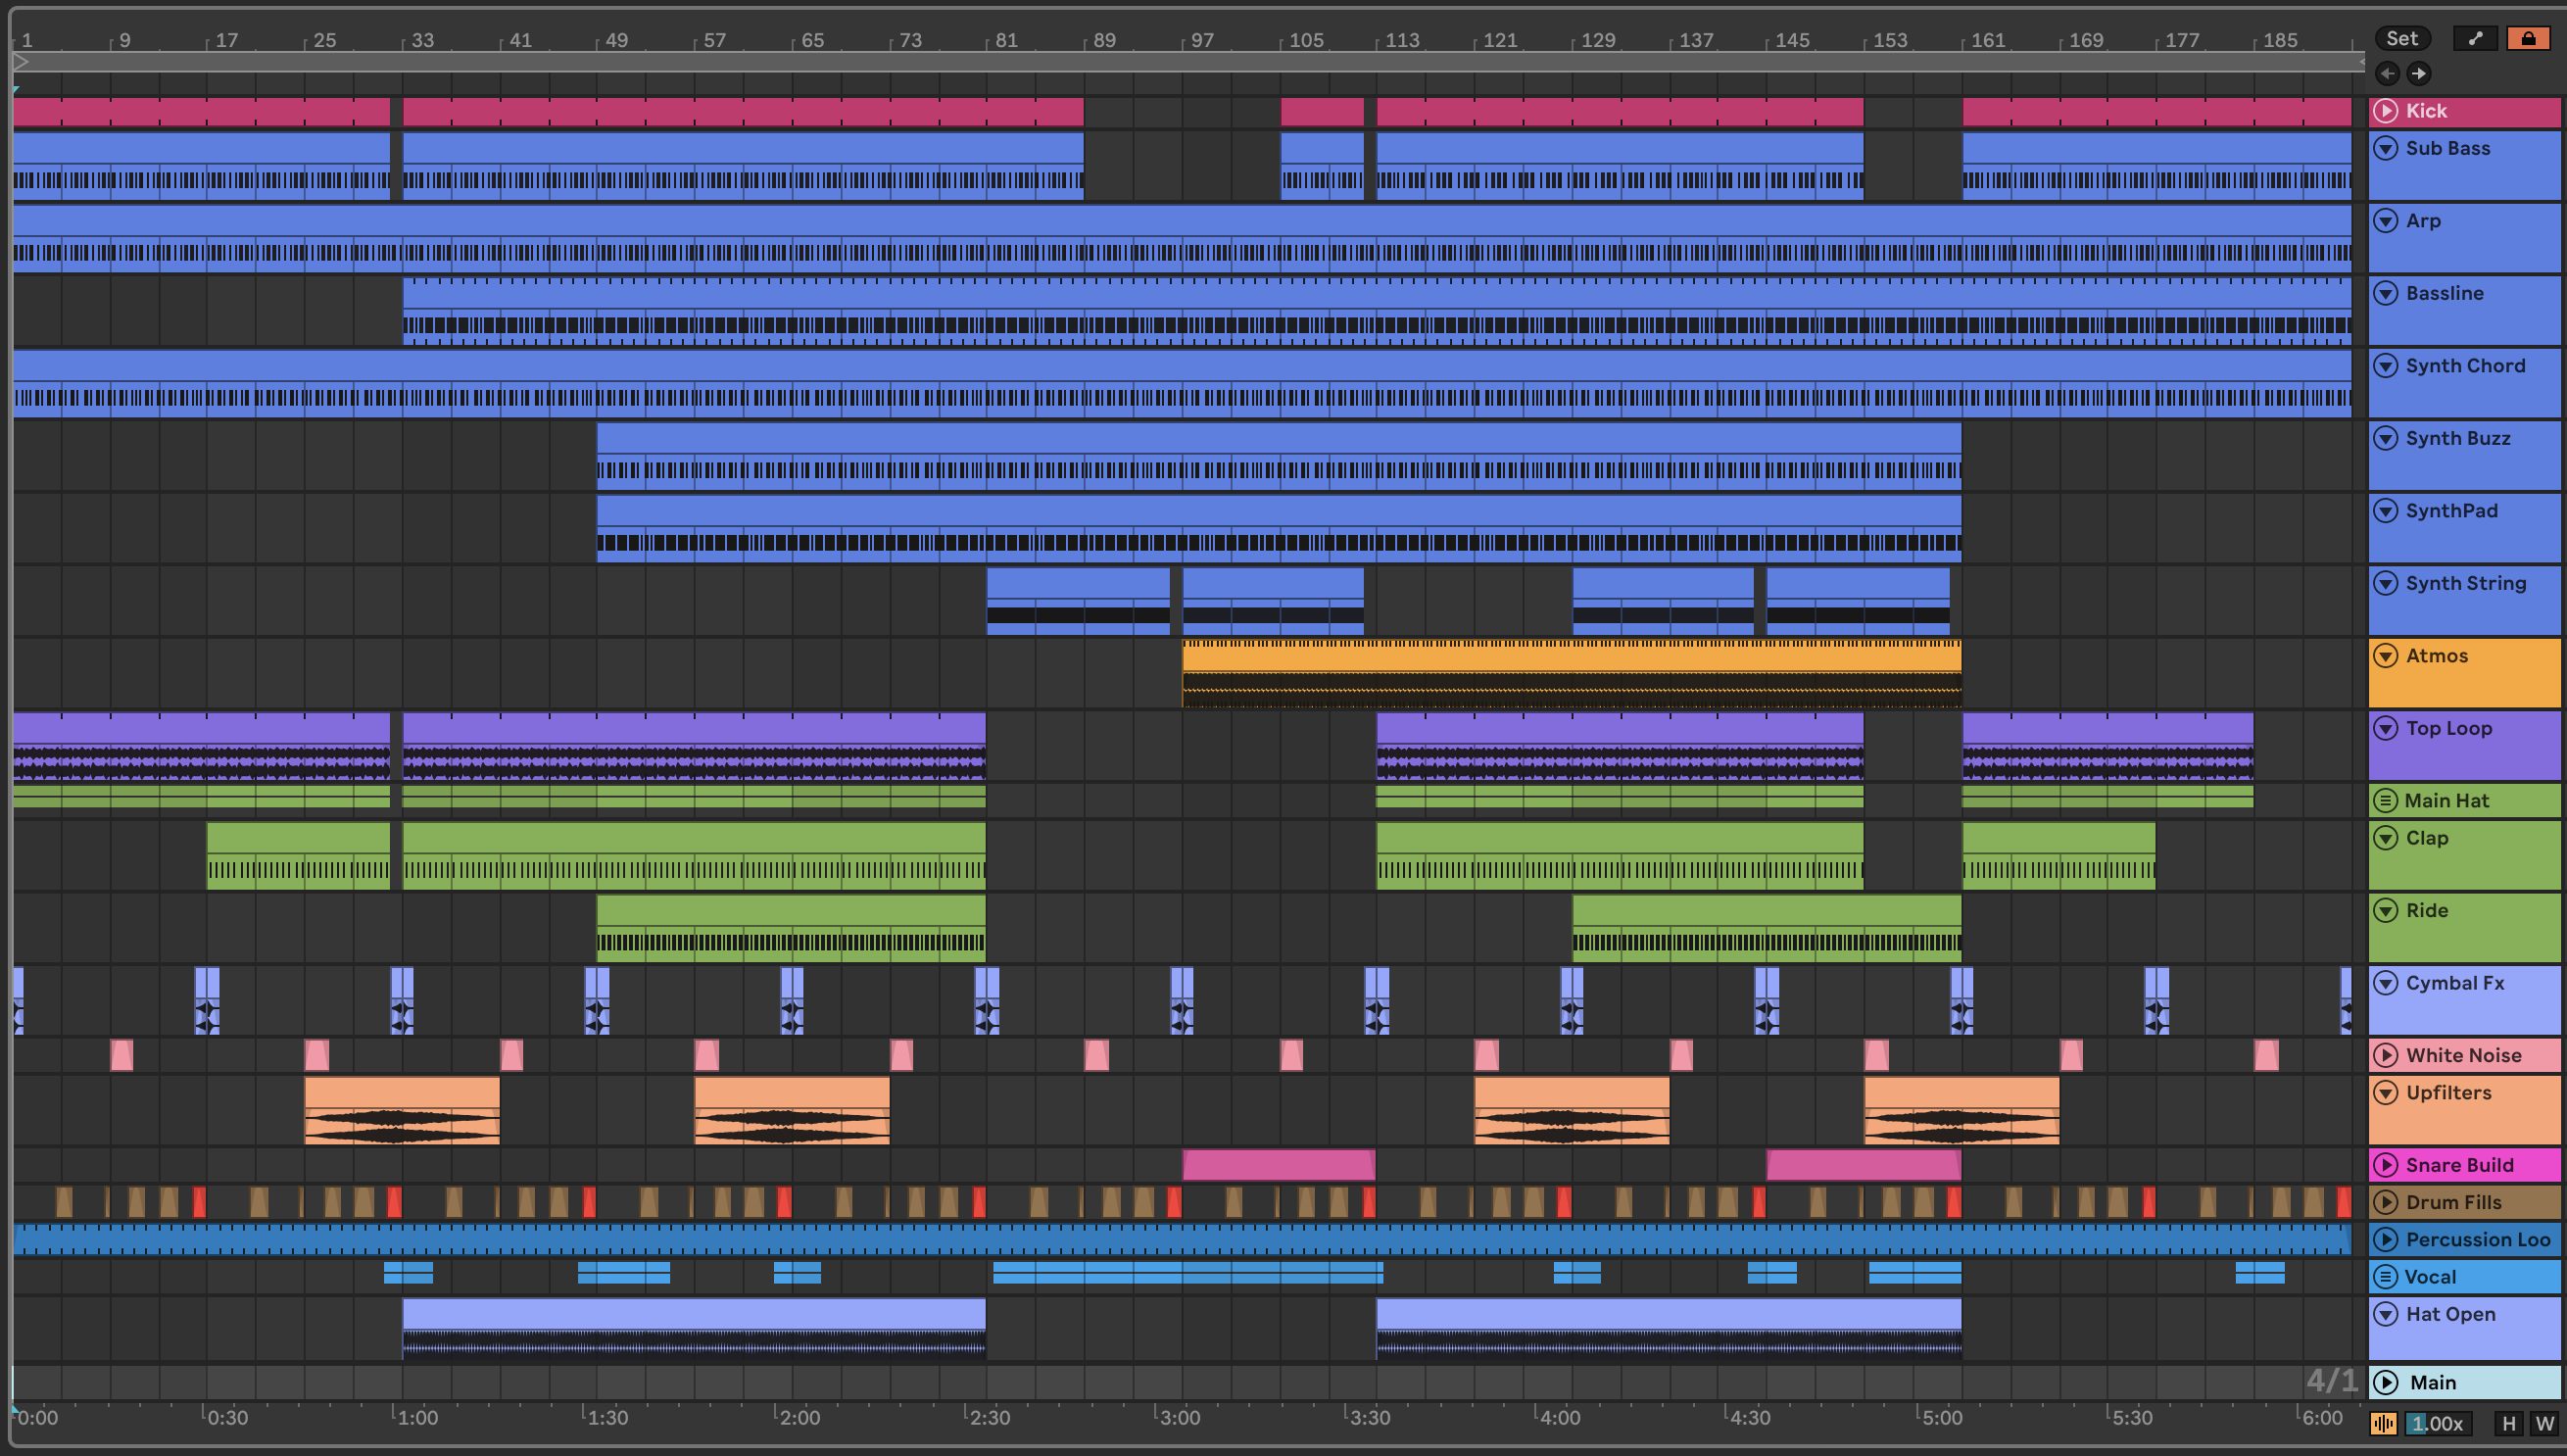Adjust the 1.00x zoom value field

pyautogui.click(x=2438, y=1423)
